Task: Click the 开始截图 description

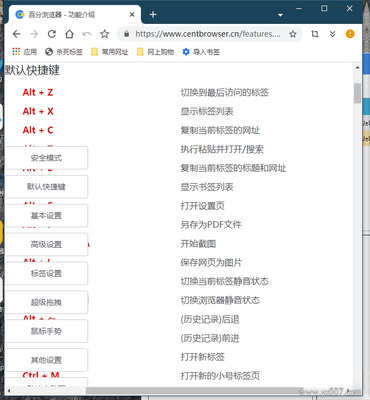Action: (198, 244)
